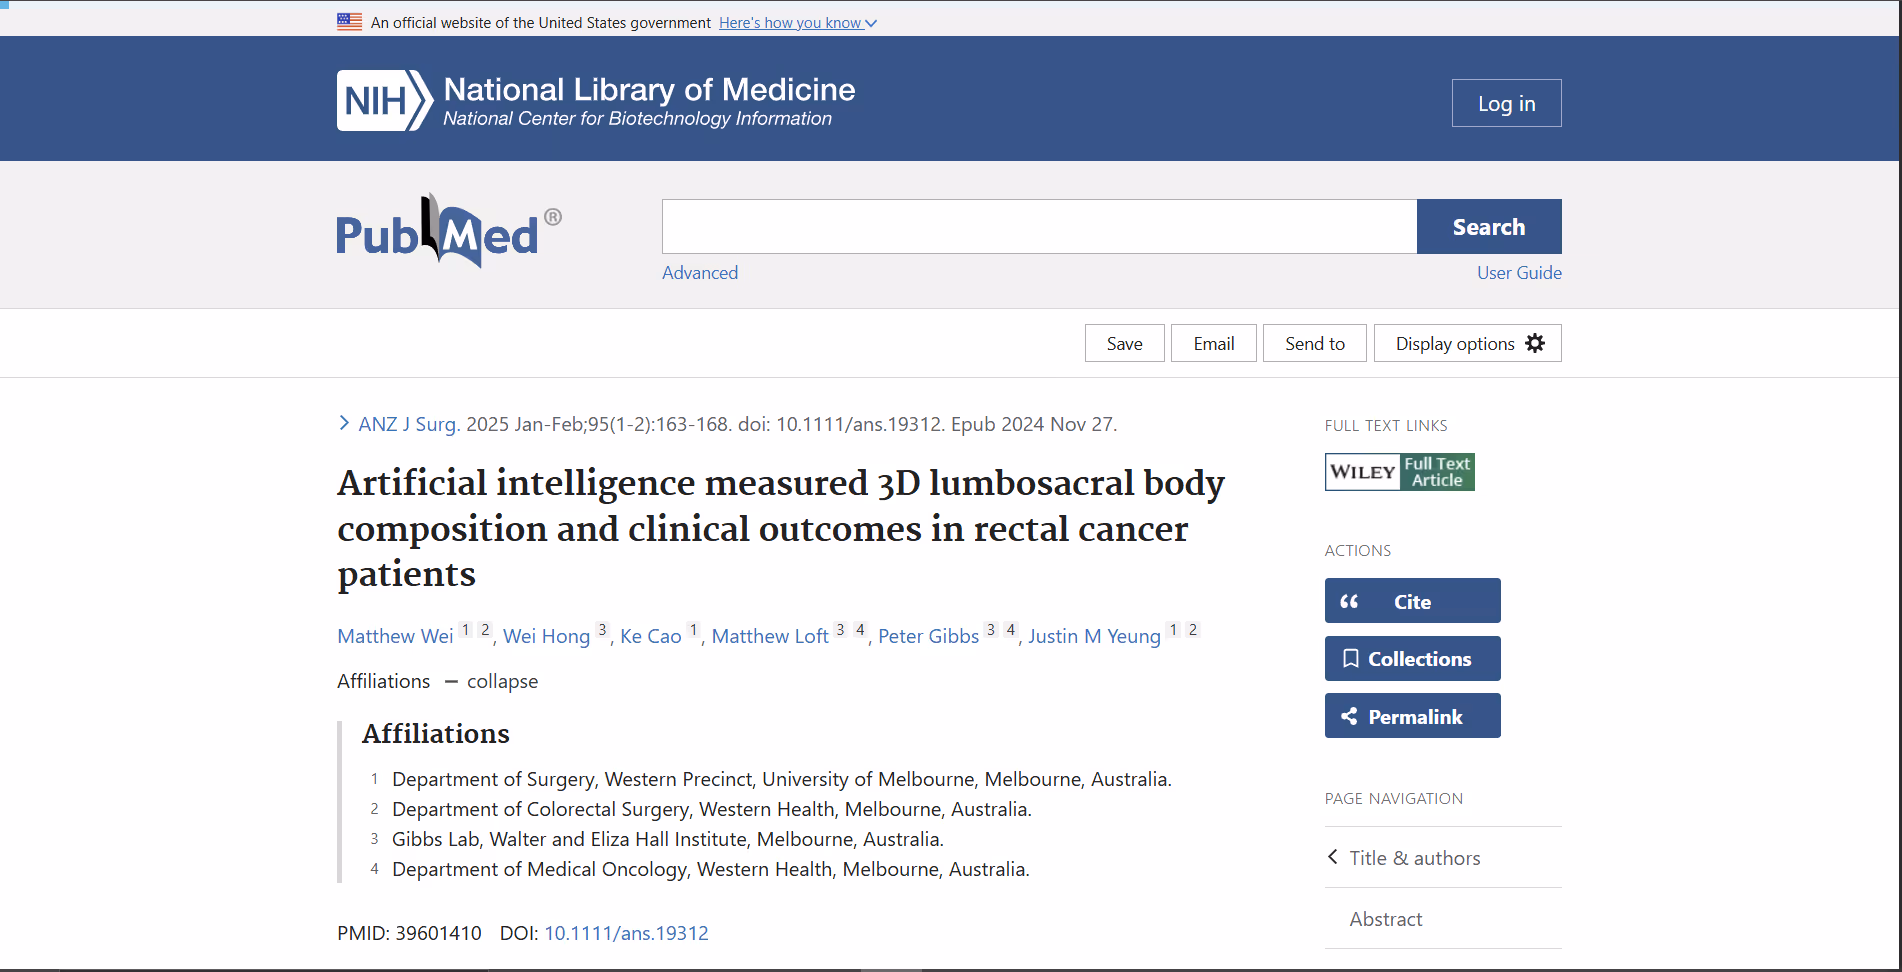Viewport: 1902px width, 972px height.
Task: Click the Log in button
Action: click(1506, 103)
